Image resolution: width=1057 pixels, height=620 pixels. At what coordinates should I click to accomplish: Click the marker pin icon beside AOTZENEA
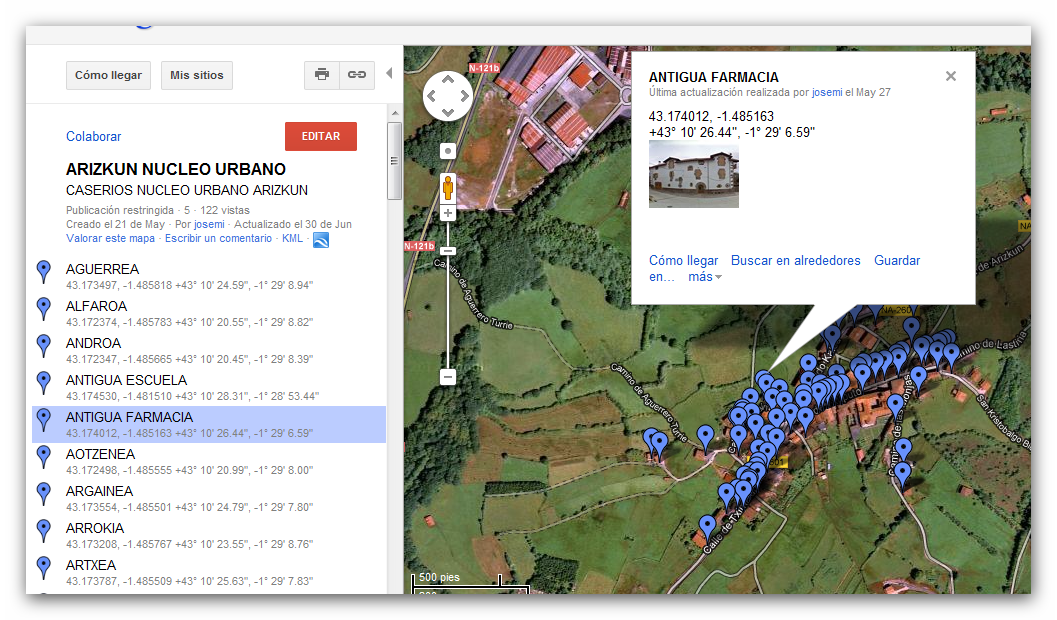44,457
